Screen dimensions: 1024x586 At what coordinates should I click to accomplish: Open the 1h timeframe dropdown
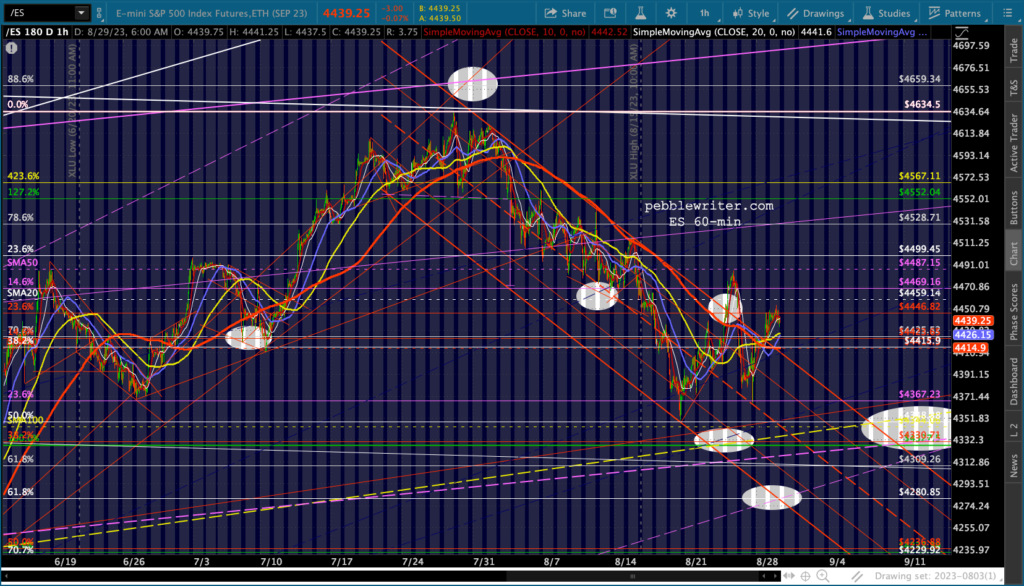pyautogui.click(x=707, y=13)
